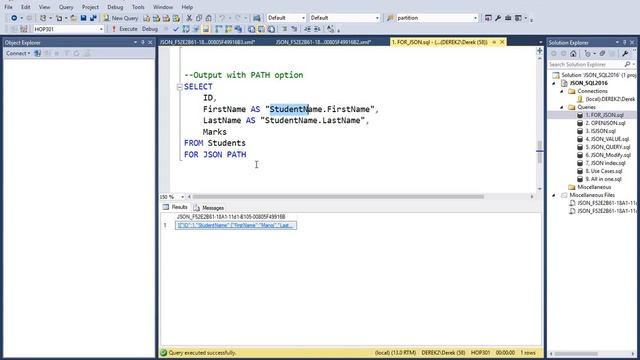Collapse the JSON_SQL2016 project node
The height and width of the screenshot is (360, 640).
tap(554, 83)
